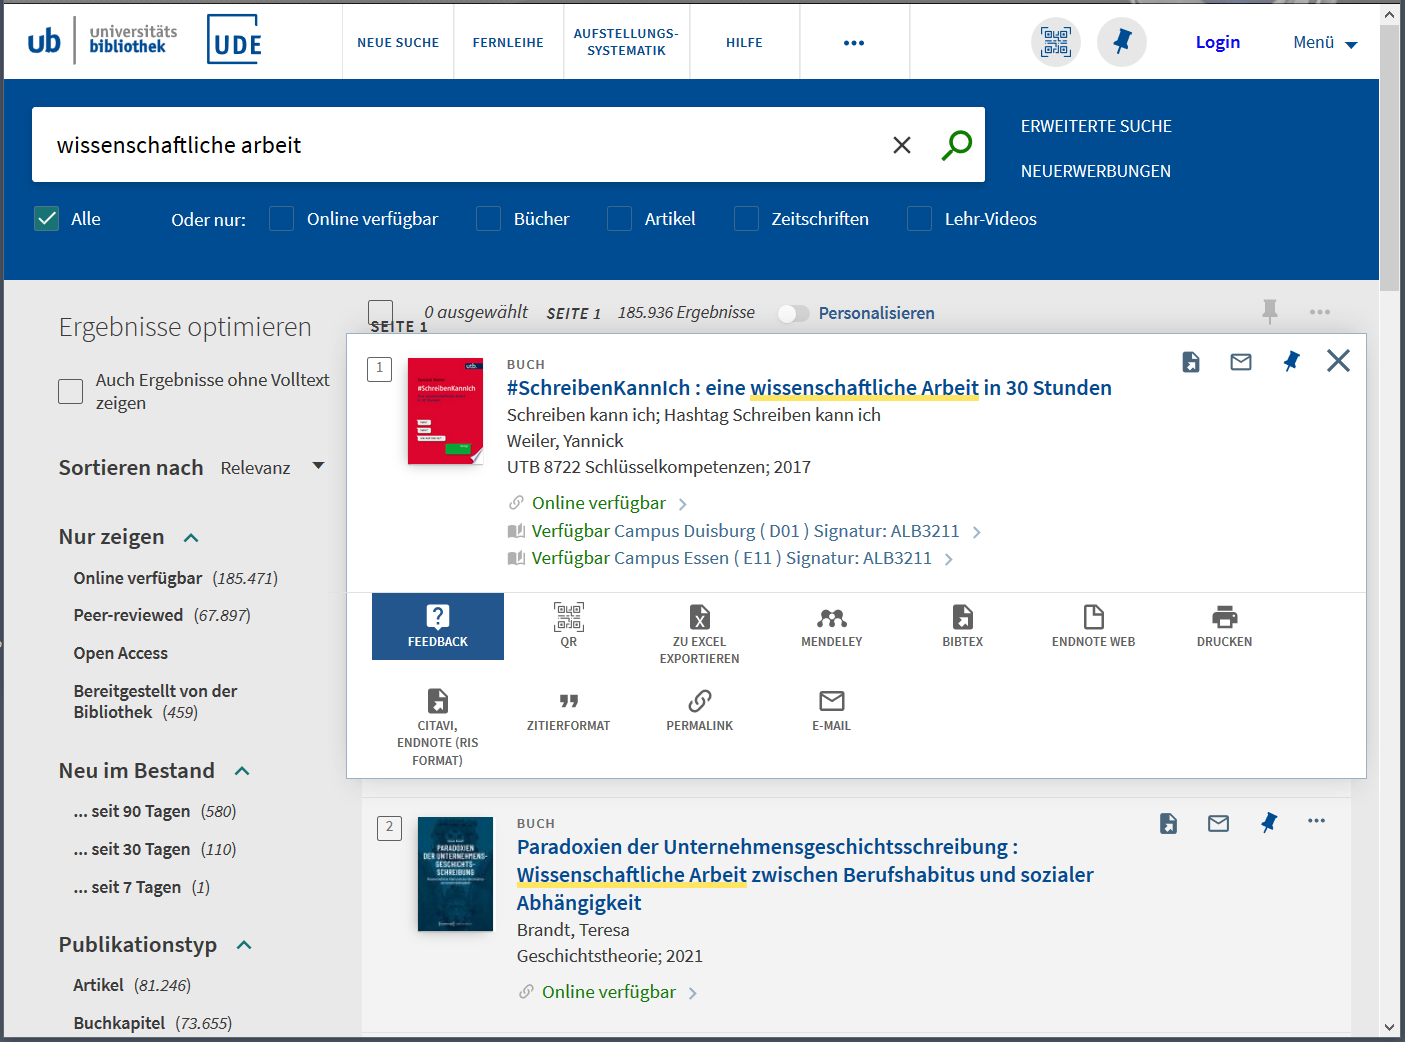Send first result to Mendeley

click(x=831, y=627)
